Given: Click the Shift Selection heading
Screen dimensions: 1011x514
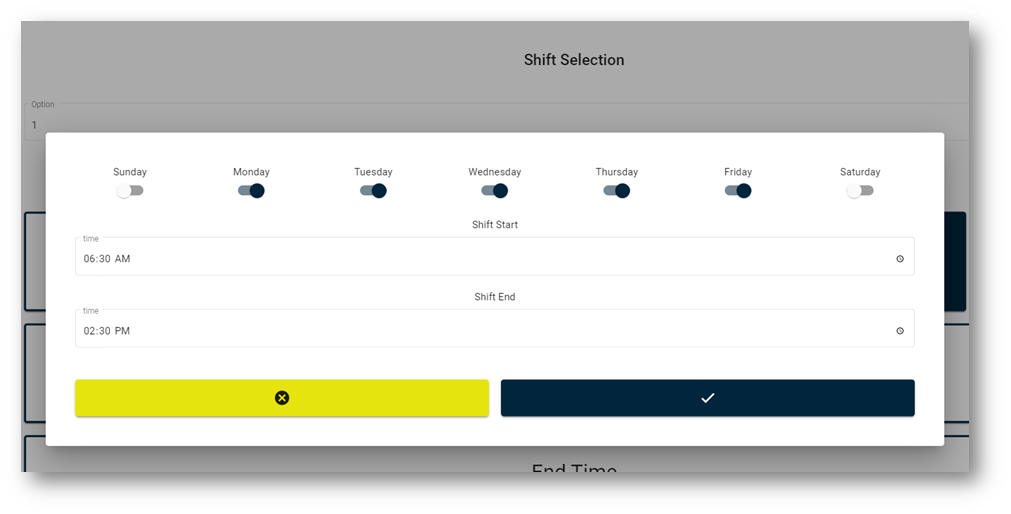Looking at the screenshot, I should tap(574, 60).
